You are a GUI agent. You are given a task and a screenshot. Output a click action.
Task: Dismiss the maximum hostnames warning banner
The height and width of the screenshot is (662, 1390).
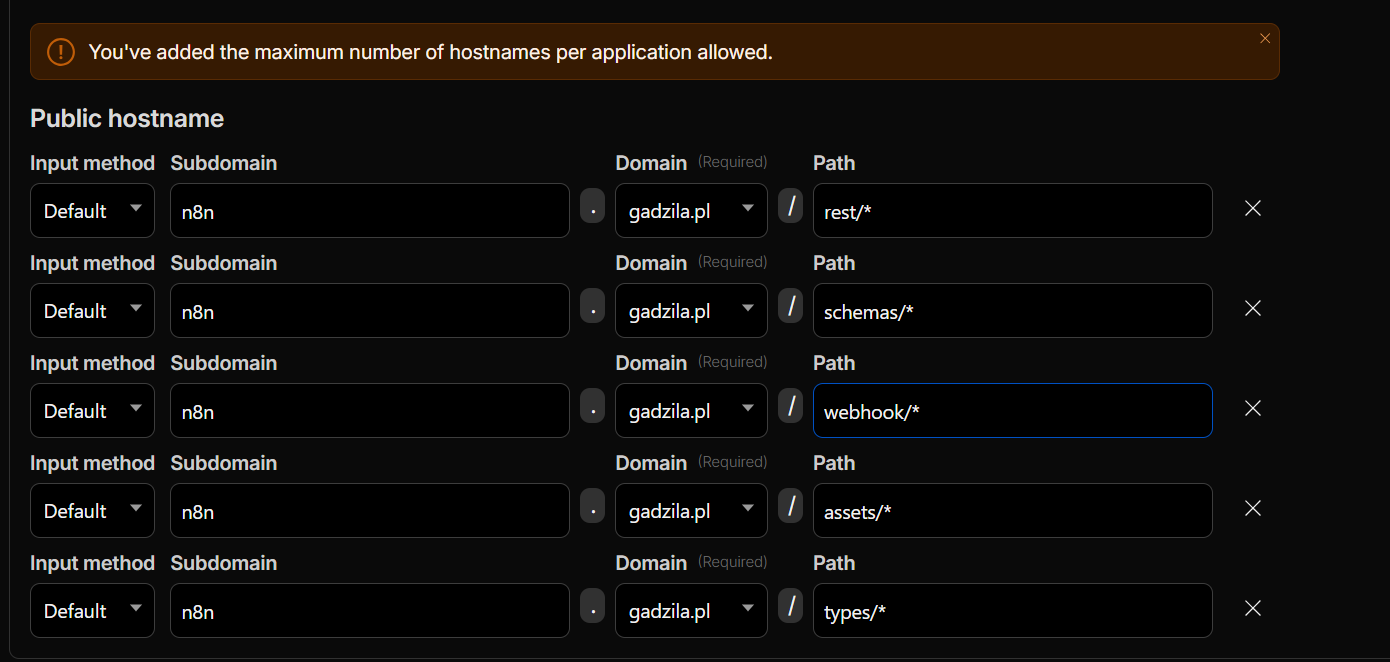[x=1265, y=39]
